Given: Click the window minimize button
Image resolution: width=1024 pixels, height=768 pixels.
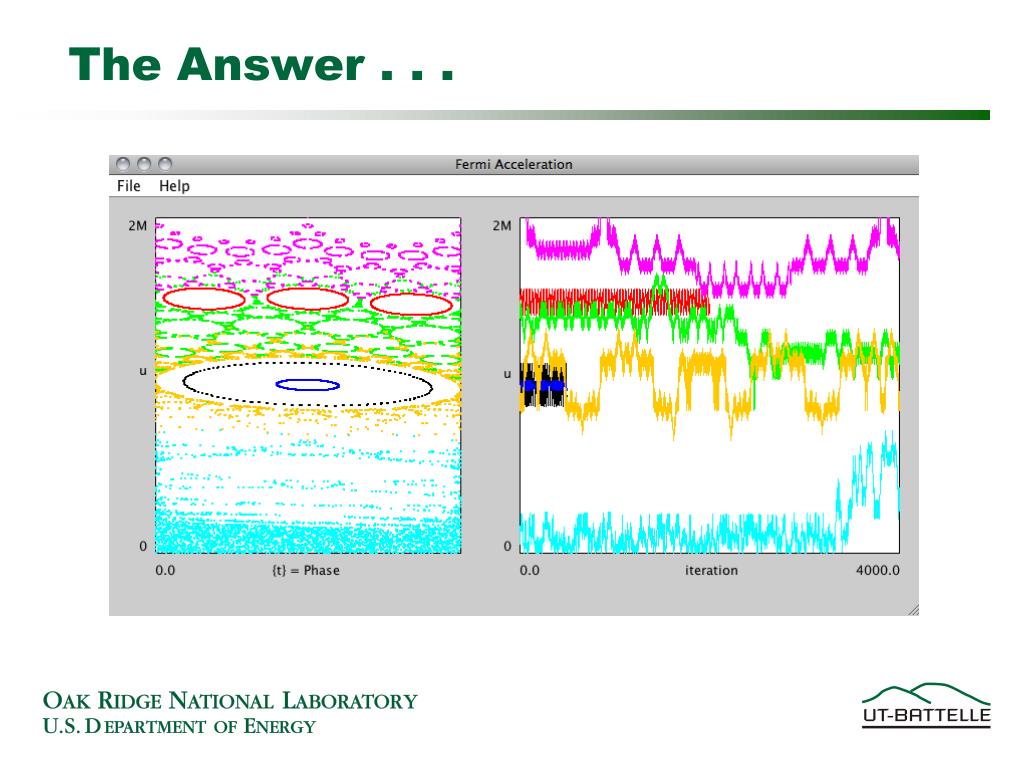Looking at the screenshot, I should pyautogui.click(x=144, y=164).
